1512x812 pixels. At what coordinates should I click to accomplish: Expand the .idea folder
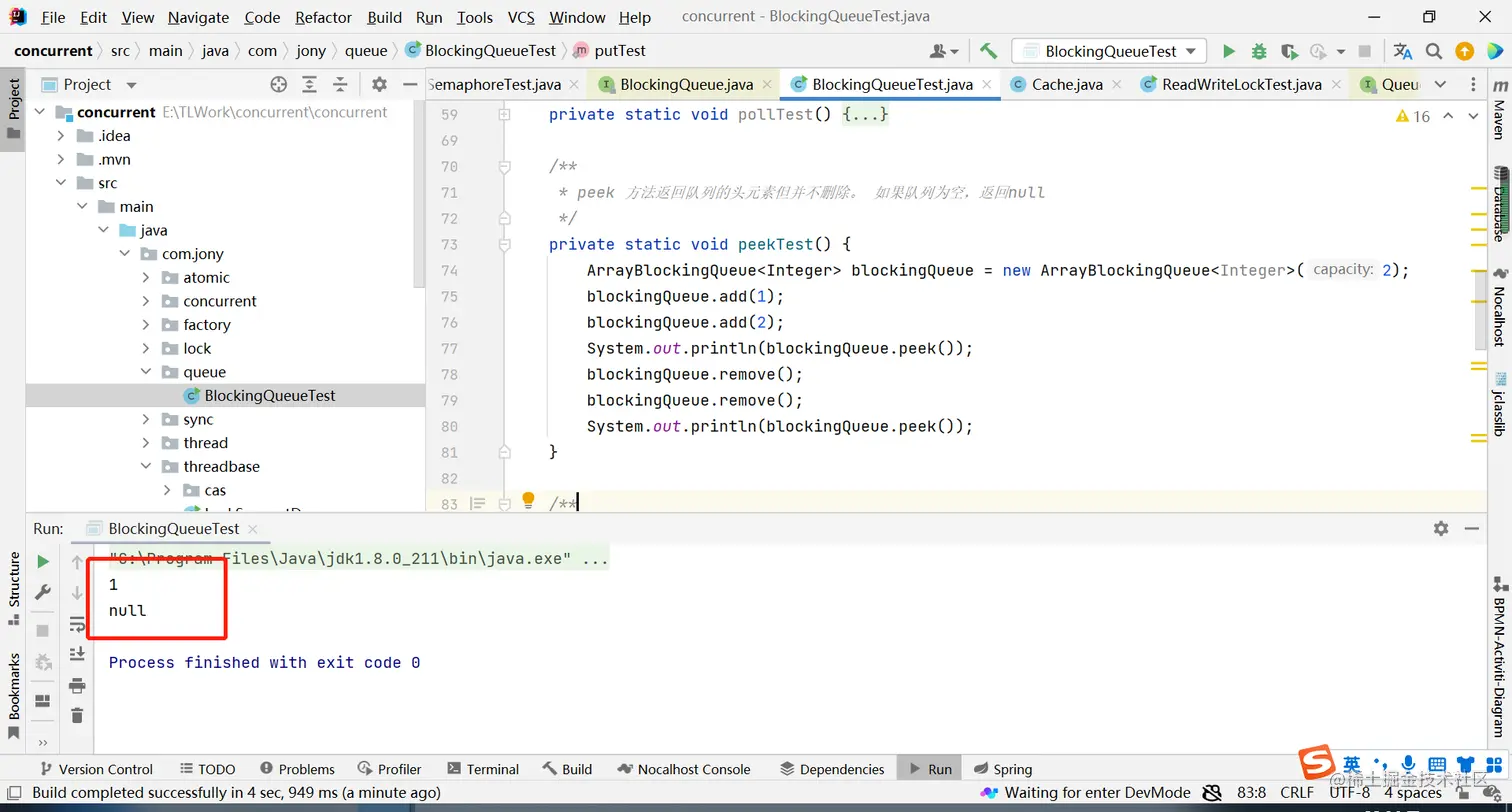[x=61, y=136]
